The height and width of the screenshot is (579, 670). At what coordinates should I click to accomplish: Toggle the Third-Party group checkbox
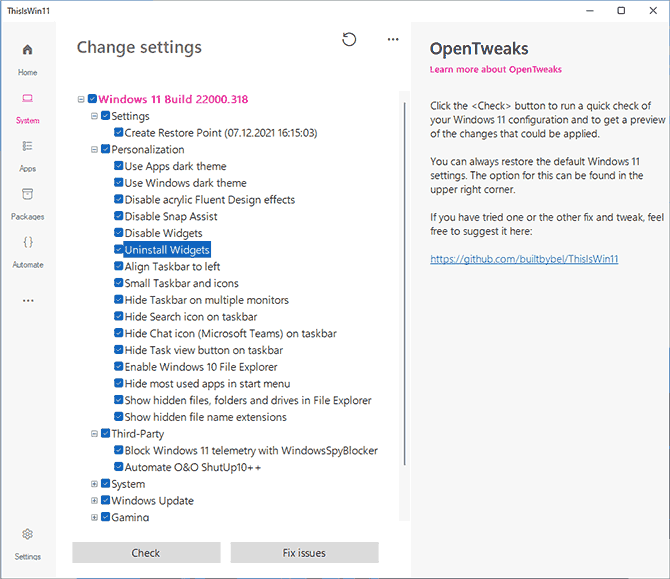pos(106,433)
